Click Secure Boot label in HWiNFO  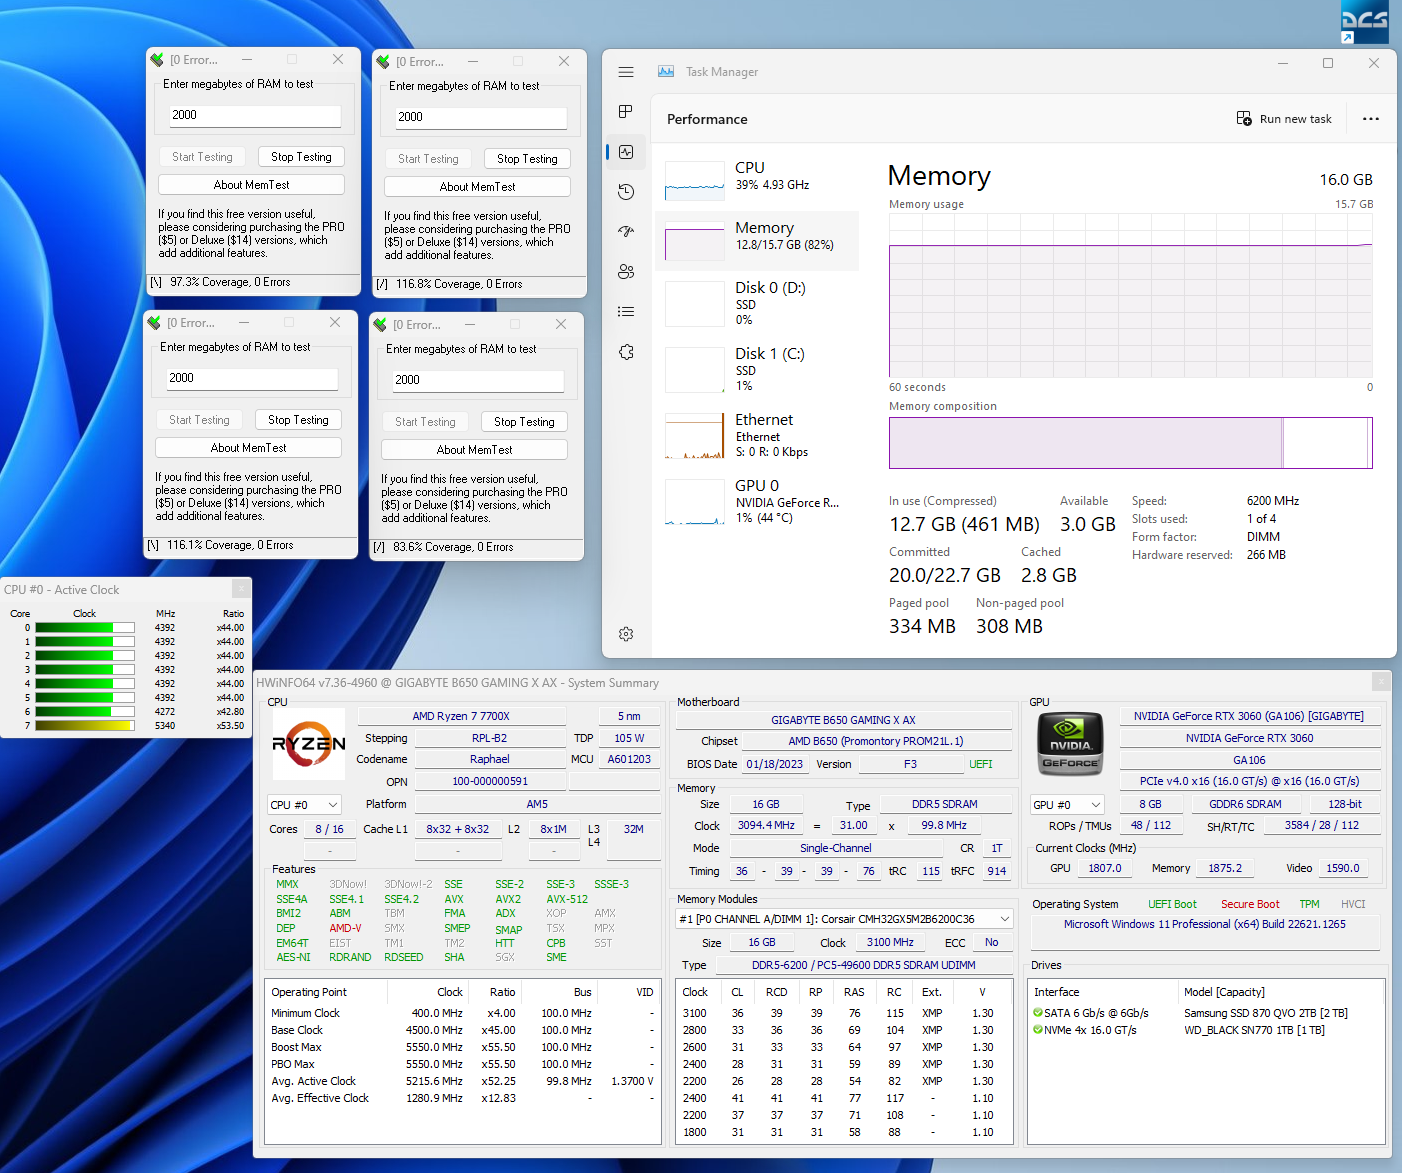click(1250, 904)
